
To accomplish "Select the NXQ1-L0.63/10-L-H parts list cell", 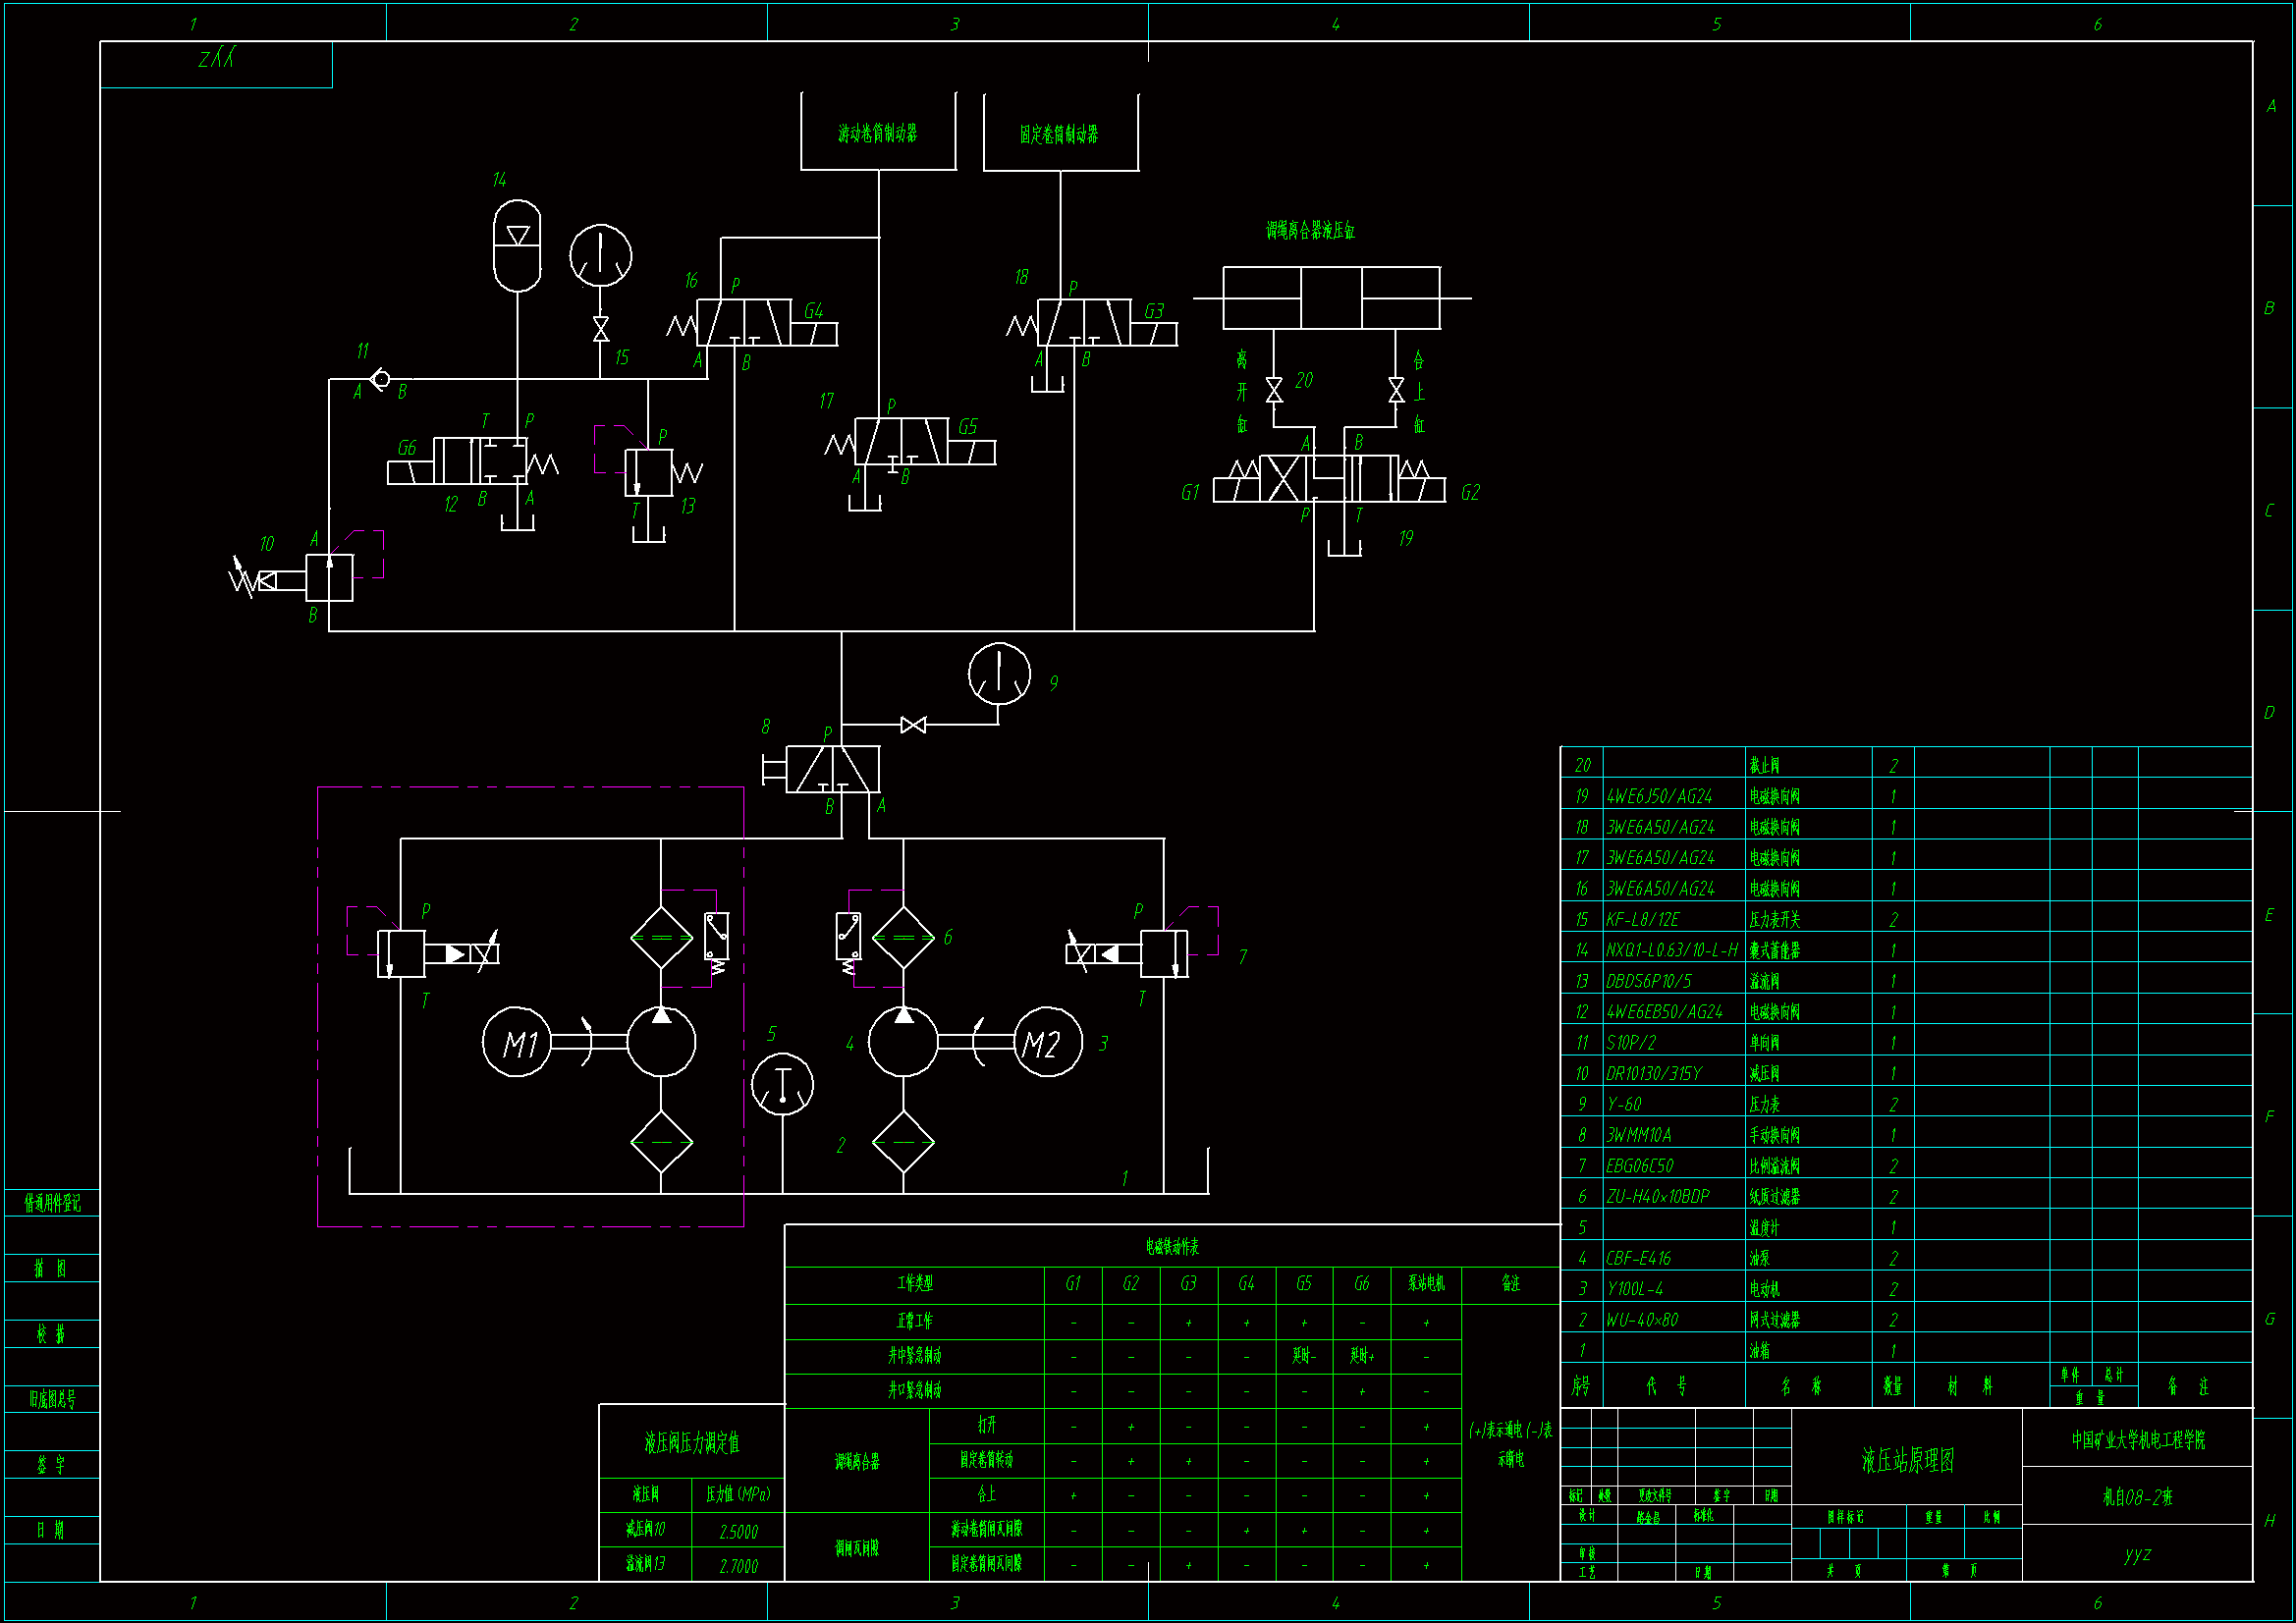I will [1671, 951].
